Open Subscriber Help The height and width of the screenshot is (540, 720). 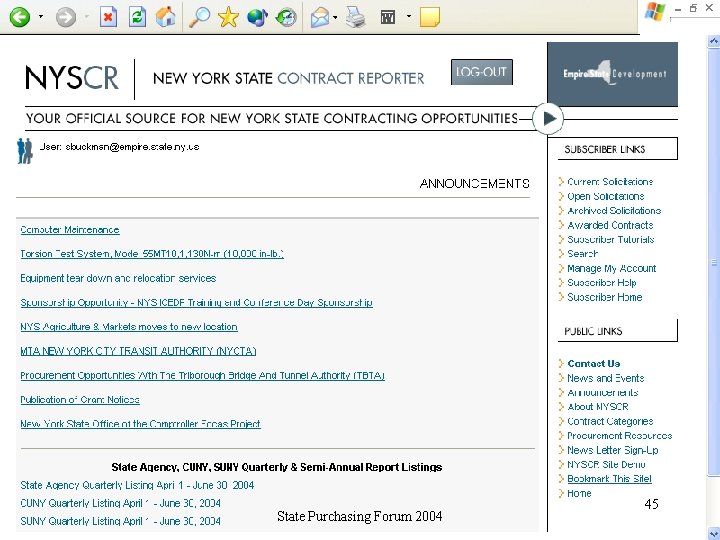tap(602, 283)
